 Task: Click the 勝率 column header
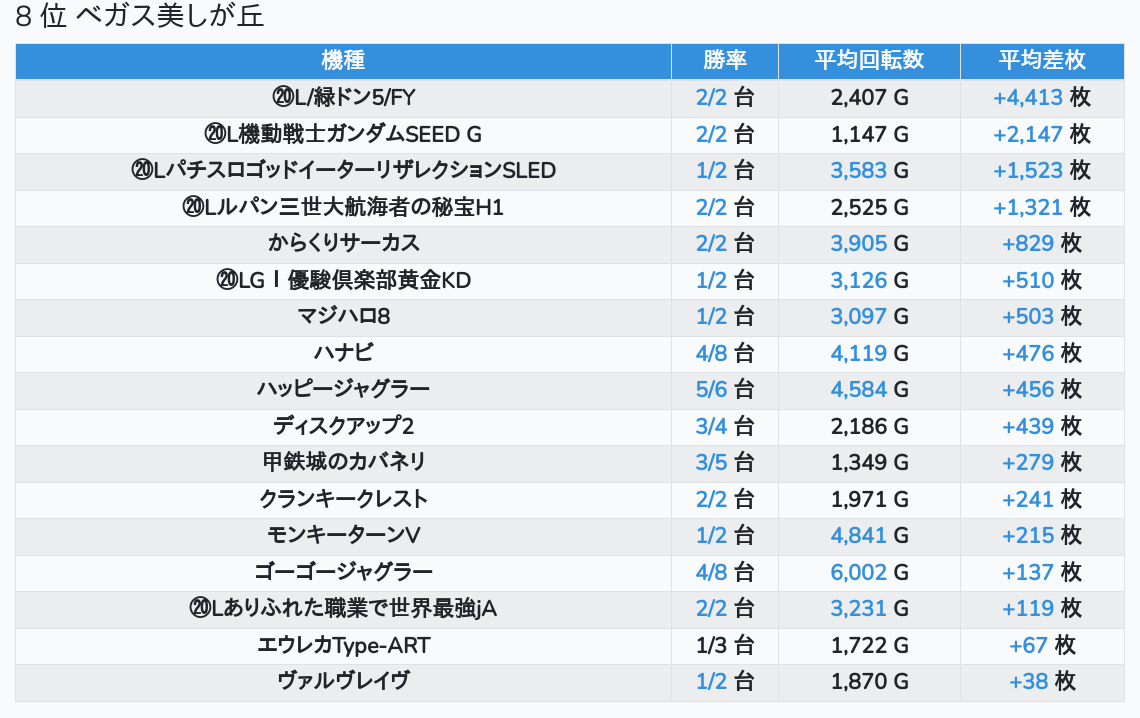[725, 60]
